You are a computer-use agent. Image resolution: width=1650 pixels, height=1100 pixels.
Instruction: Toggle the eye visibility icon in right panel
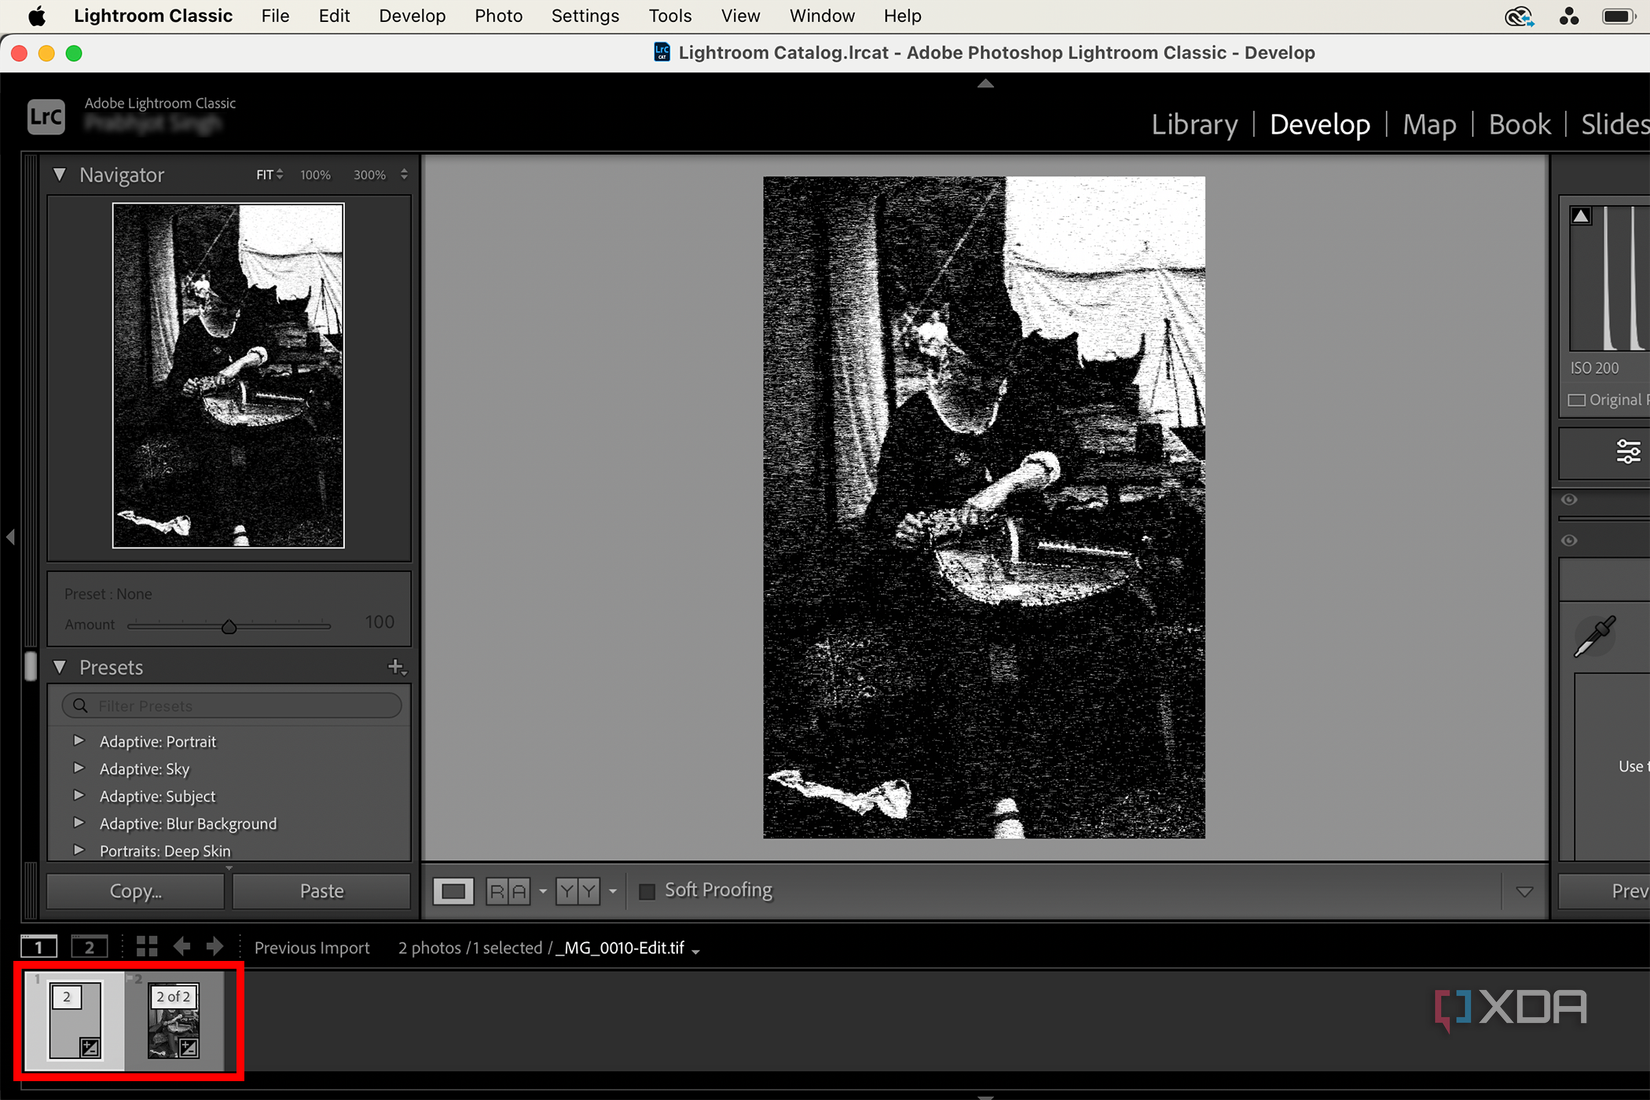(x=1569, y=500)
